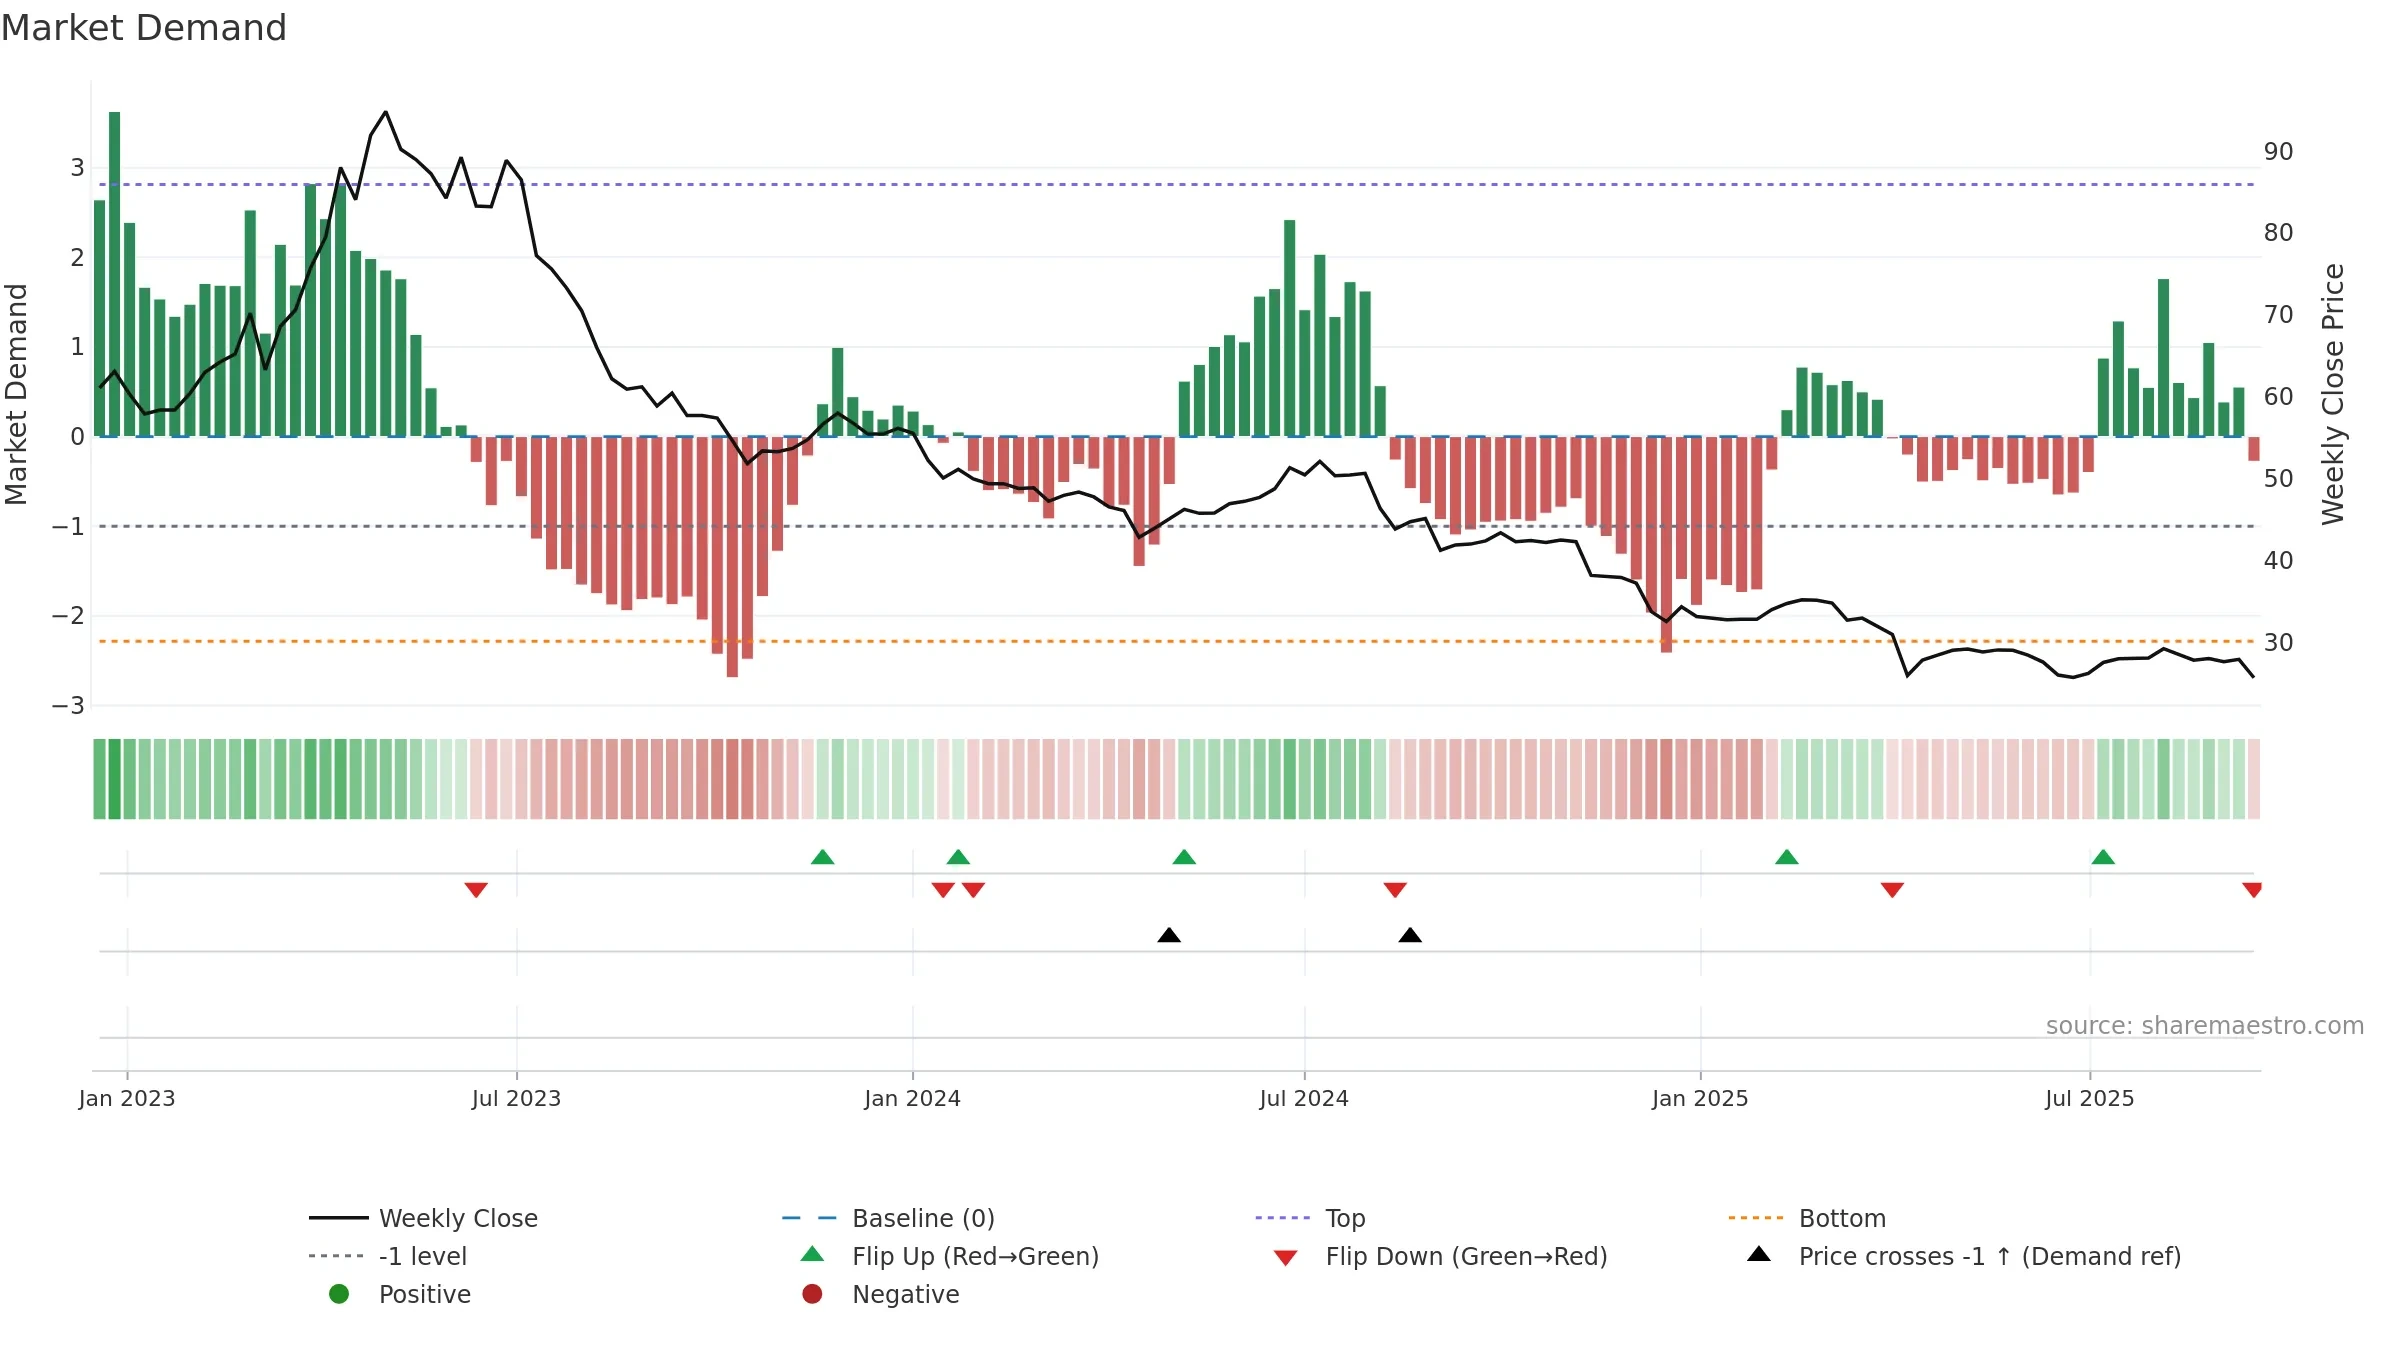Click the source: sharemaestro.com text

[2205, 1025]
